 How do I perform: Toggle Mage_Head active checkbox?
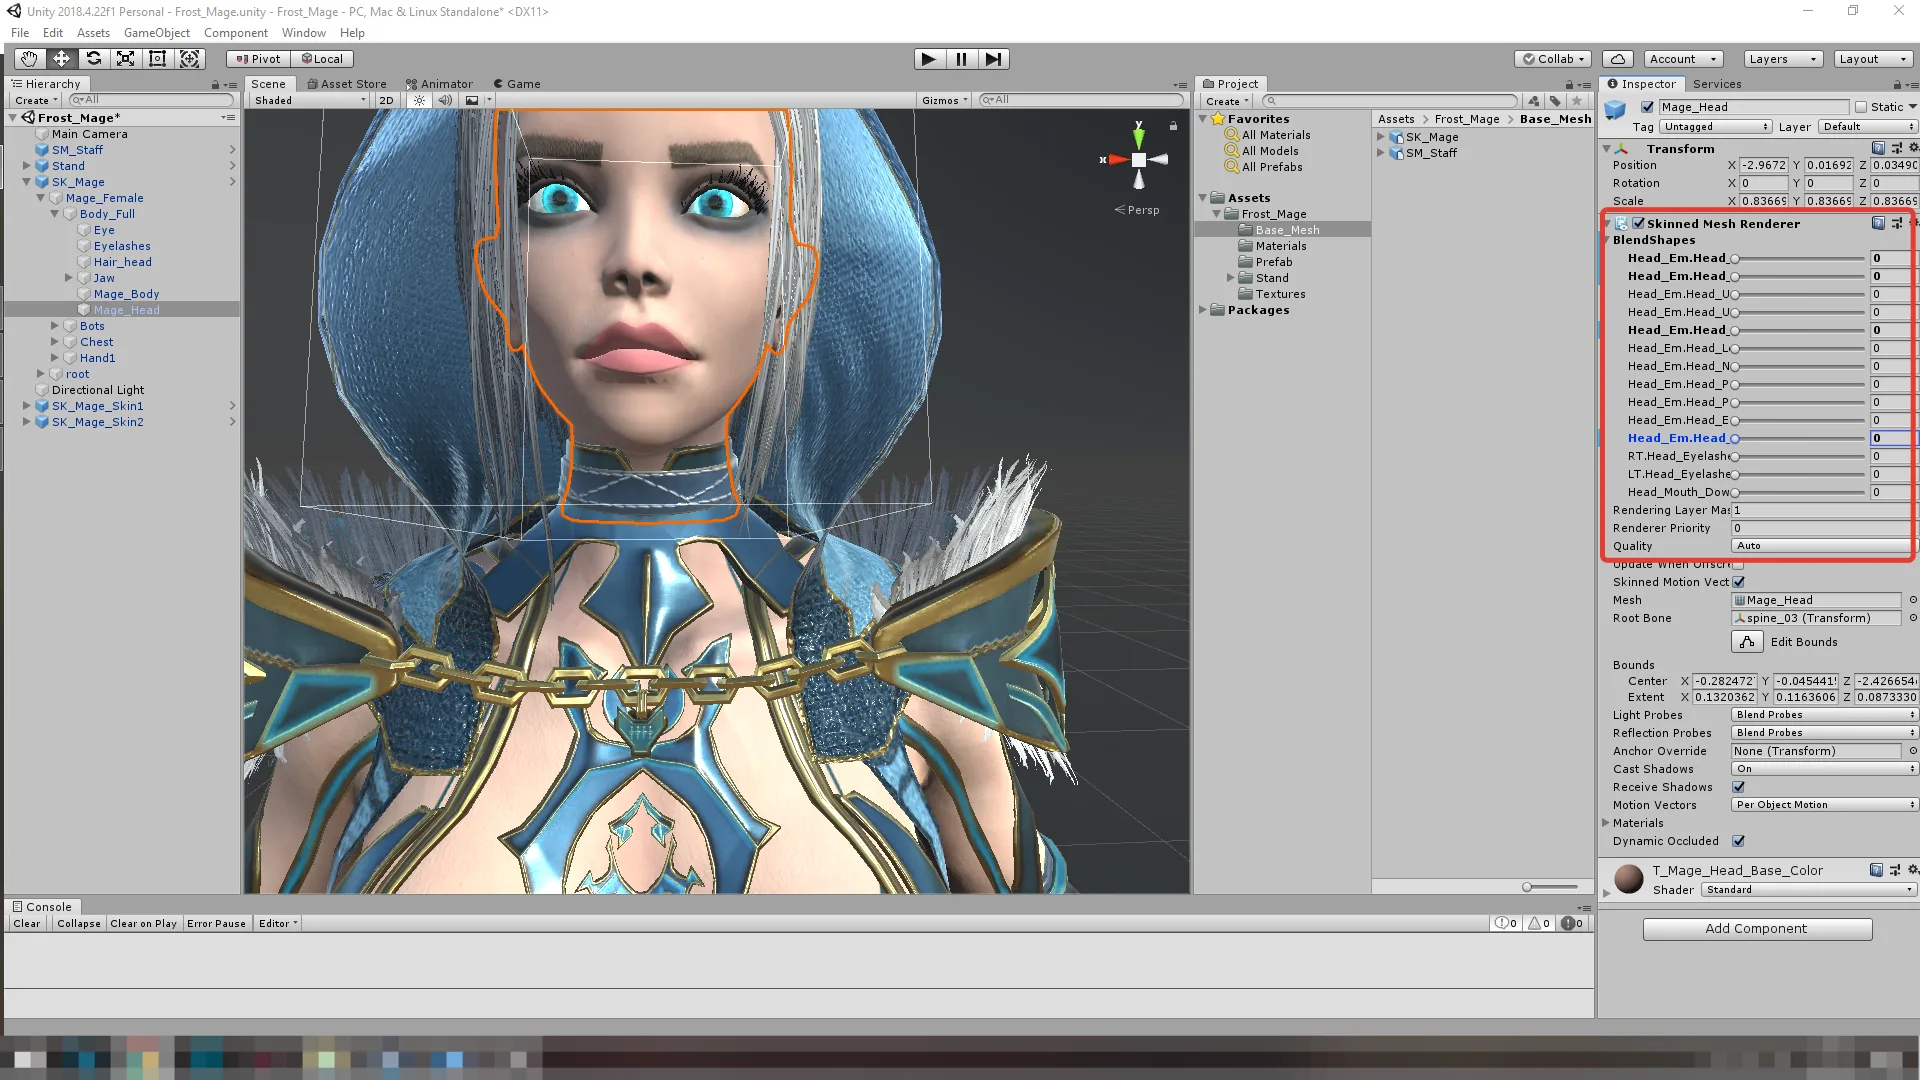coord(1647,107)
